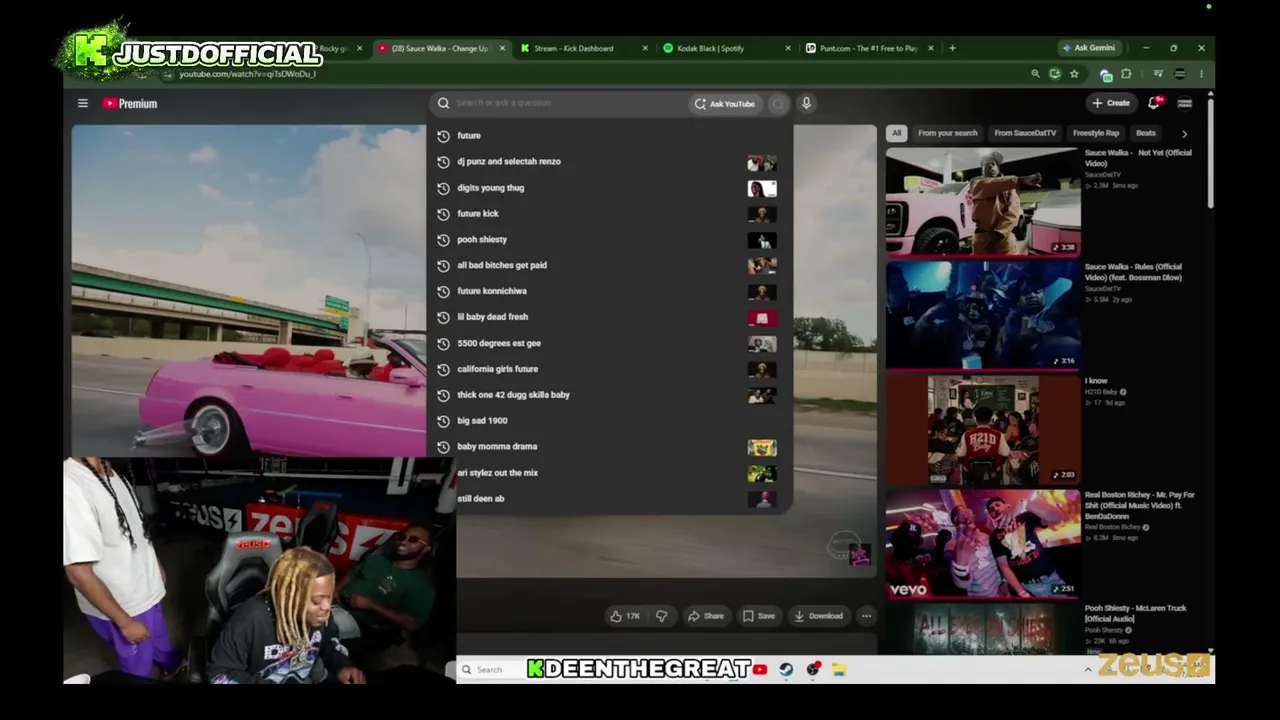Click the Ask Gemini button
1280x720 pixels.
click(1089, 48)
